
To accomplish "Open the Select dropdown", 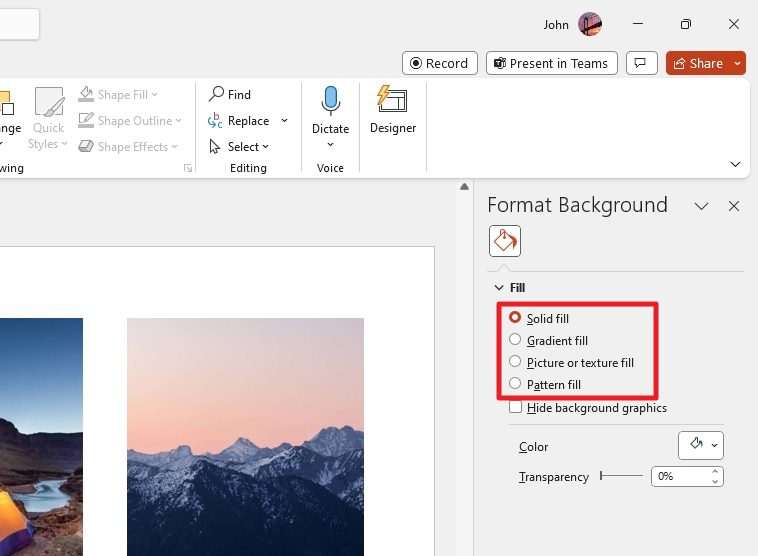I will [239, 146].
